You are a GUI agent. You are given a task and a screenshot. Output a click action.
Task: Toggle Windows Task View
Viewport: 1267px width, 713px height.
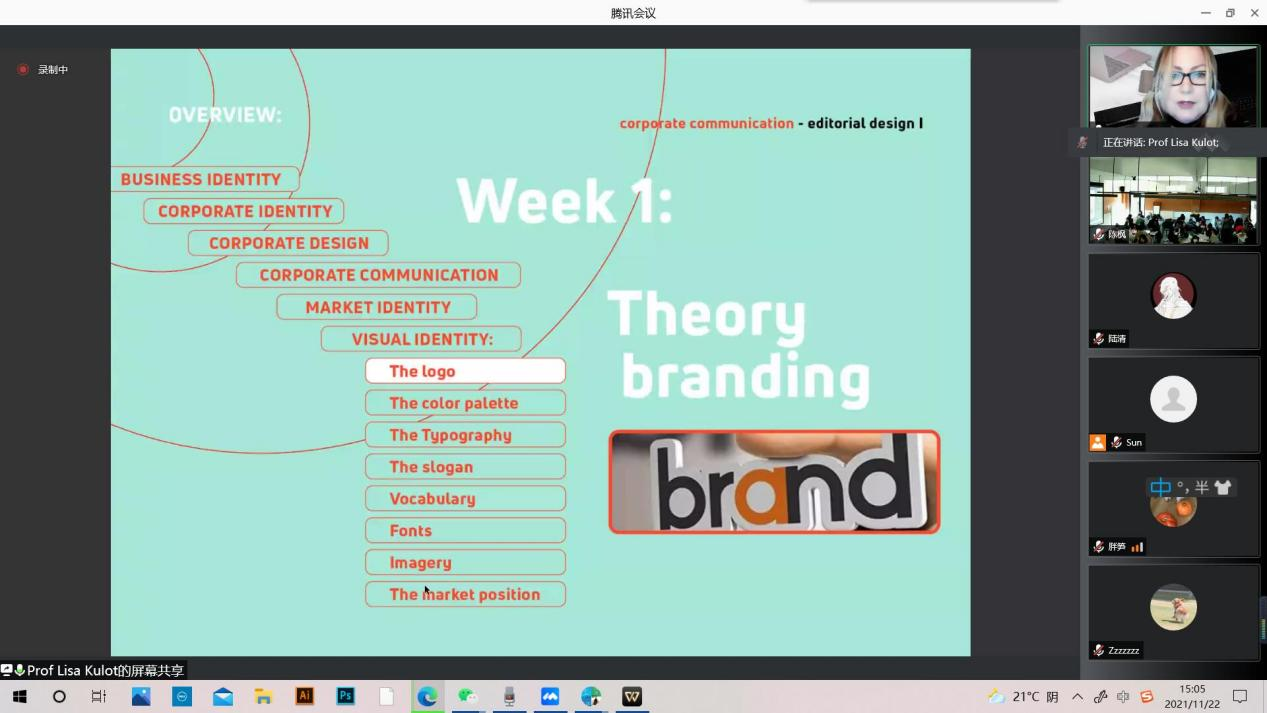click(x=99, y=696)
